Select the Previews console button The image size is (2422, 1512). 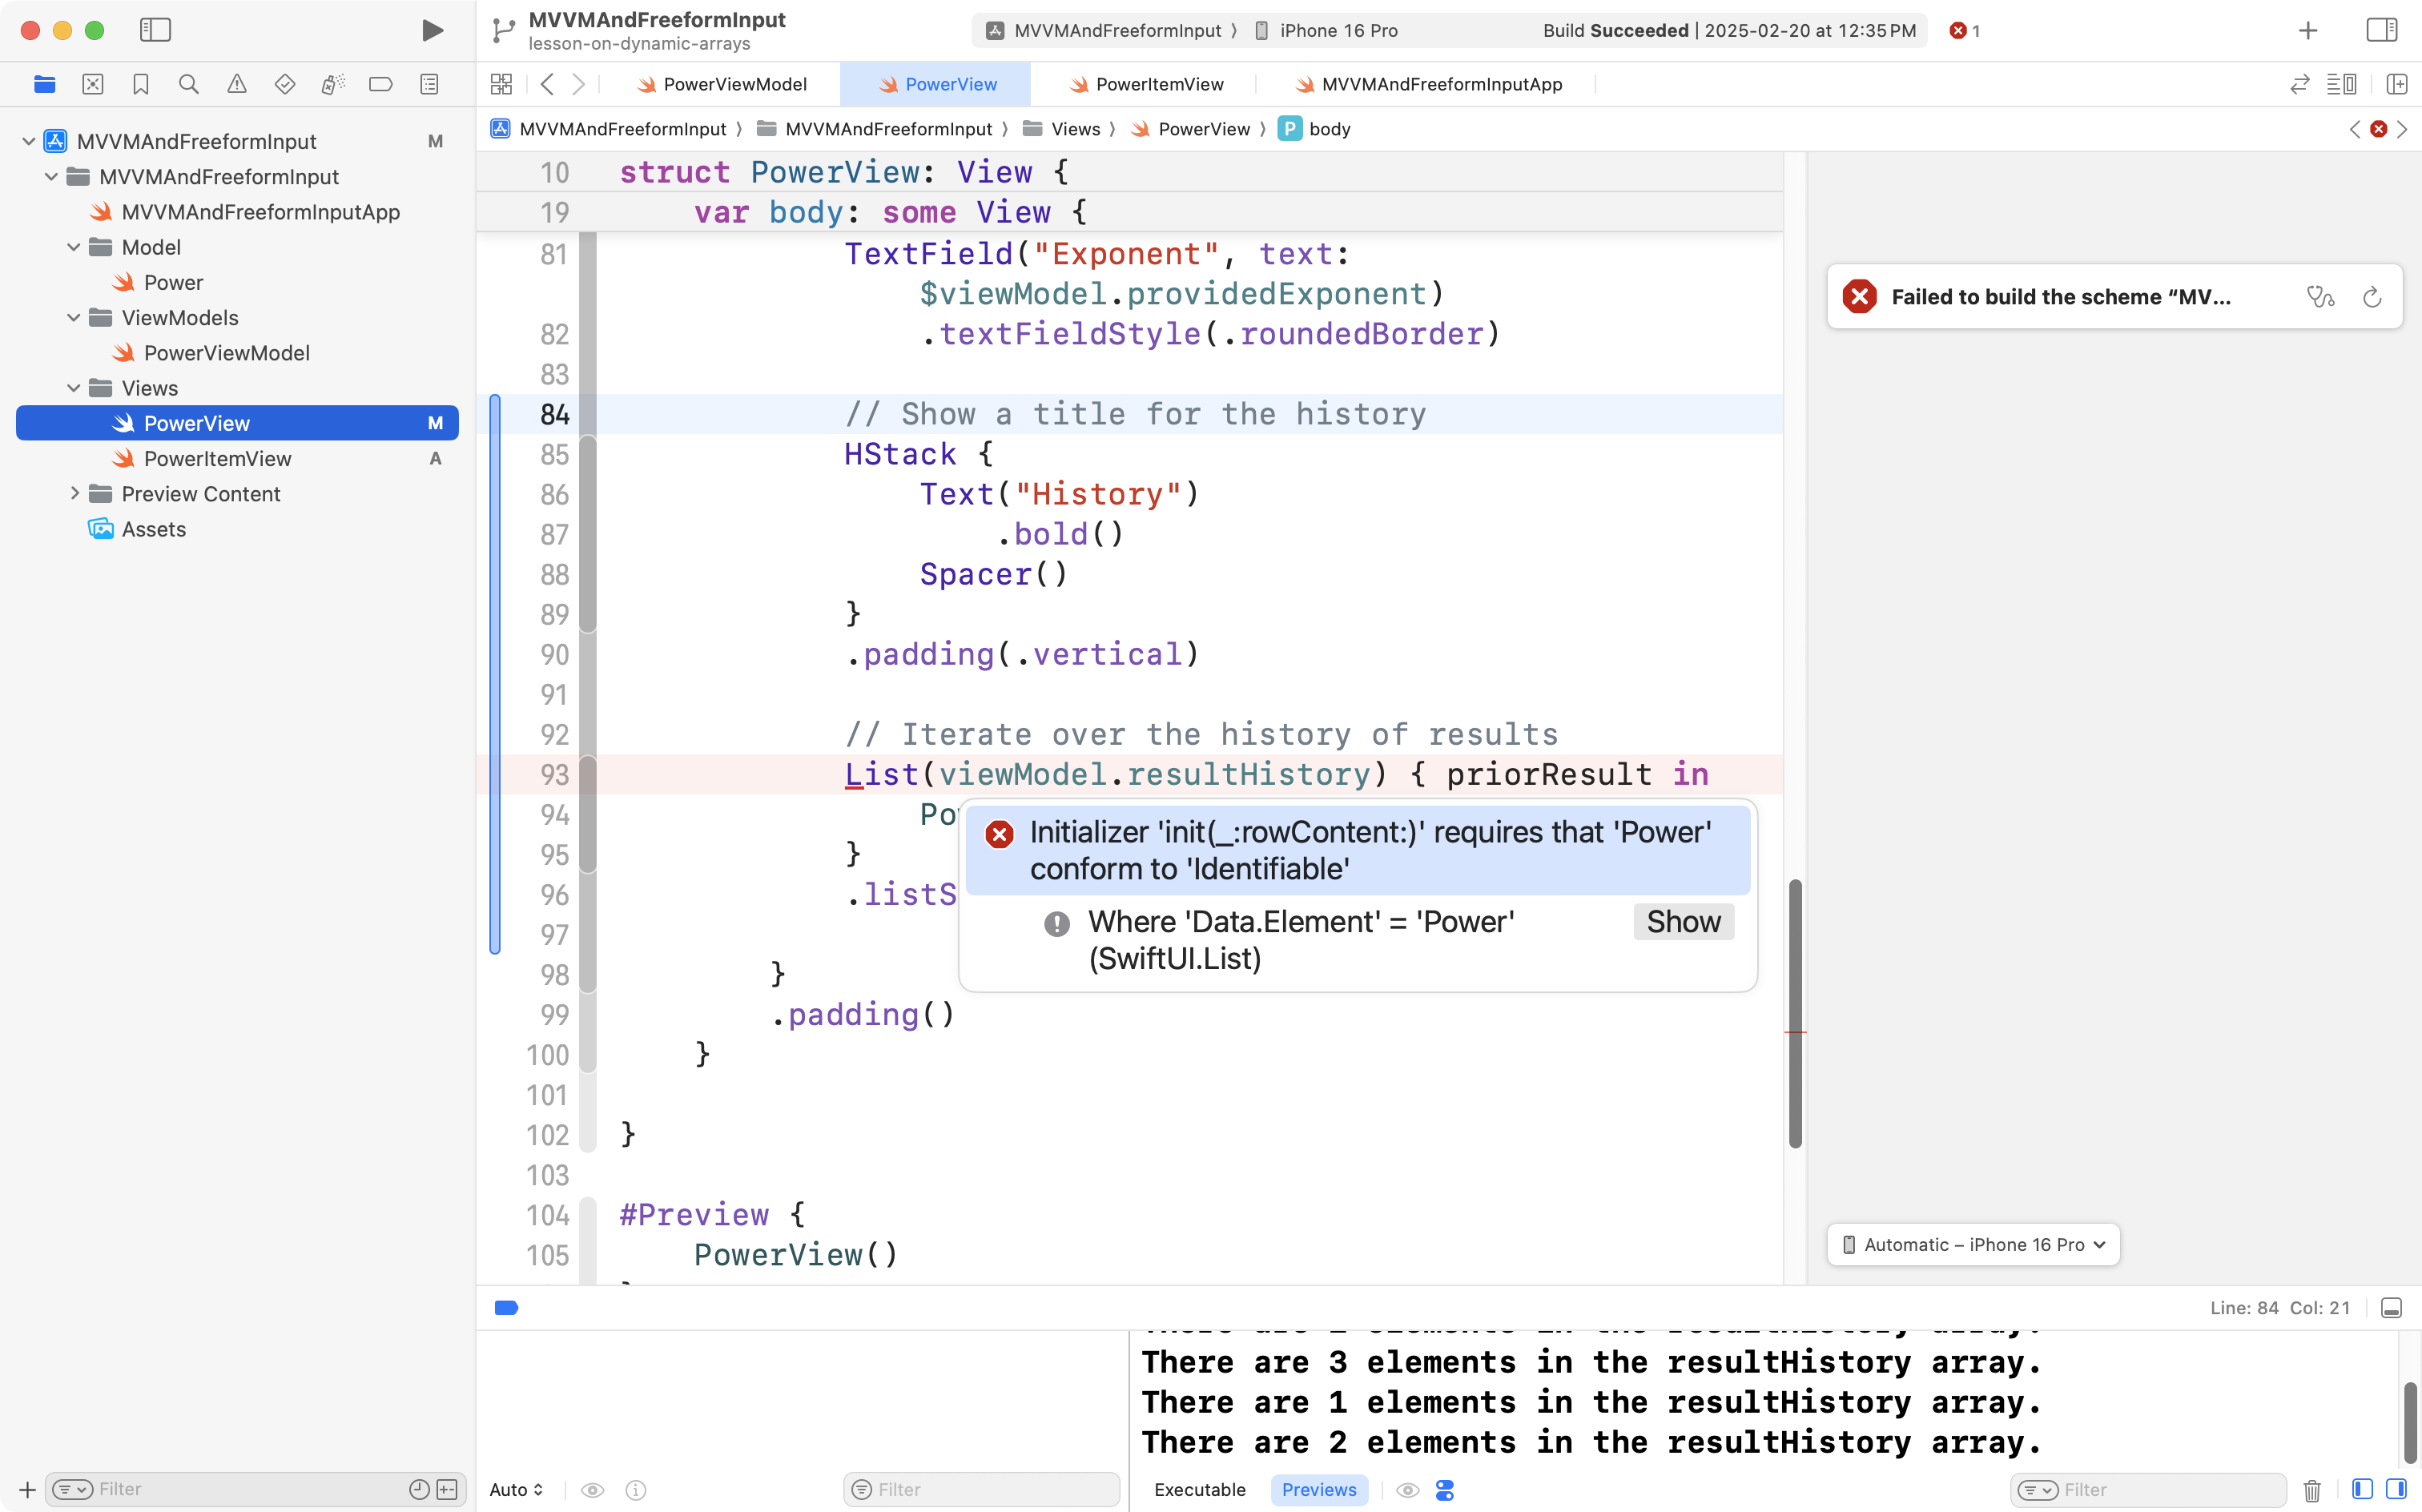pyautogui.click(x=1318, y=1490)
